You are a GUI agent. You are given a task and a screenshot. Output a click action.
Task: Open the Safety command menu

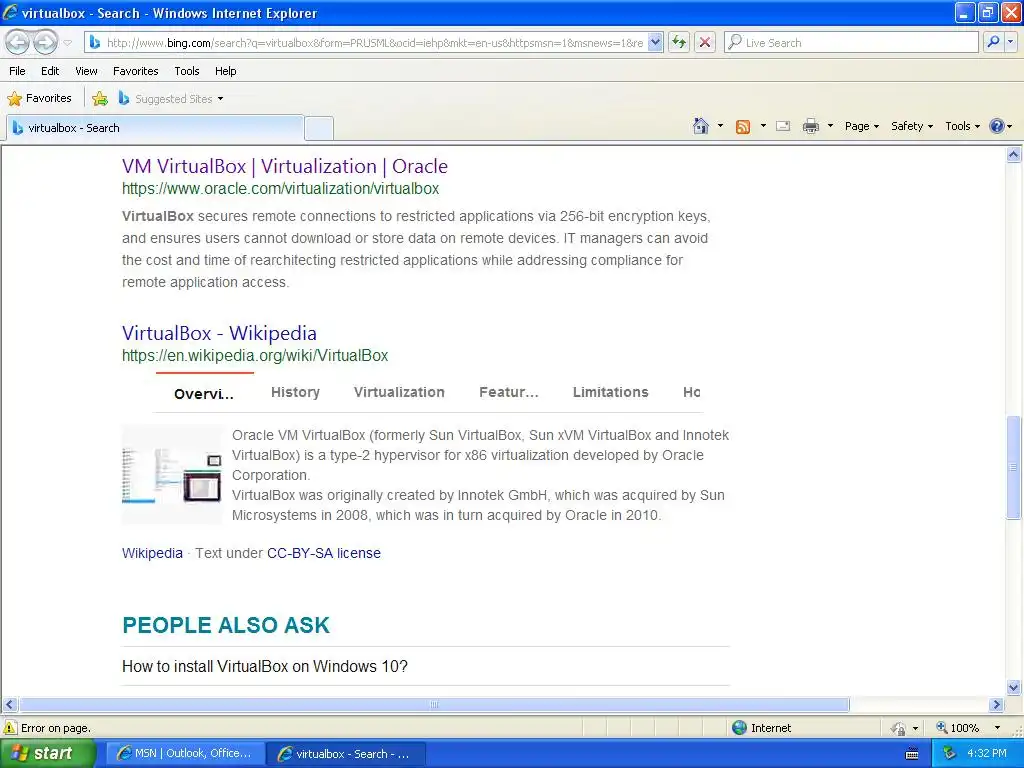(x=912, y=126)
